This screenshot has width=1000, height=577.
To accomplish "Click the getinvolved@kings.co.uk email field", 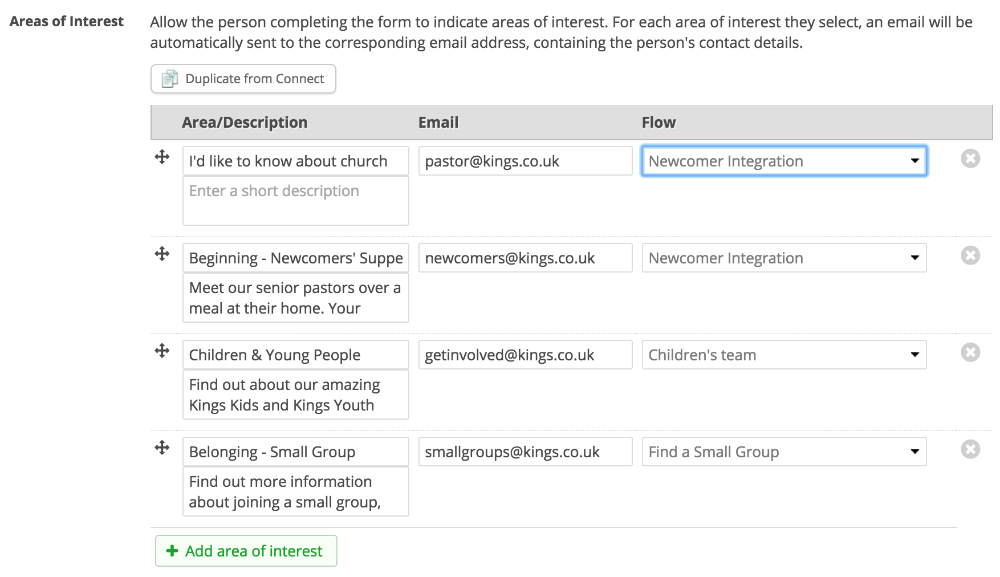I will (x=525, y=355).
